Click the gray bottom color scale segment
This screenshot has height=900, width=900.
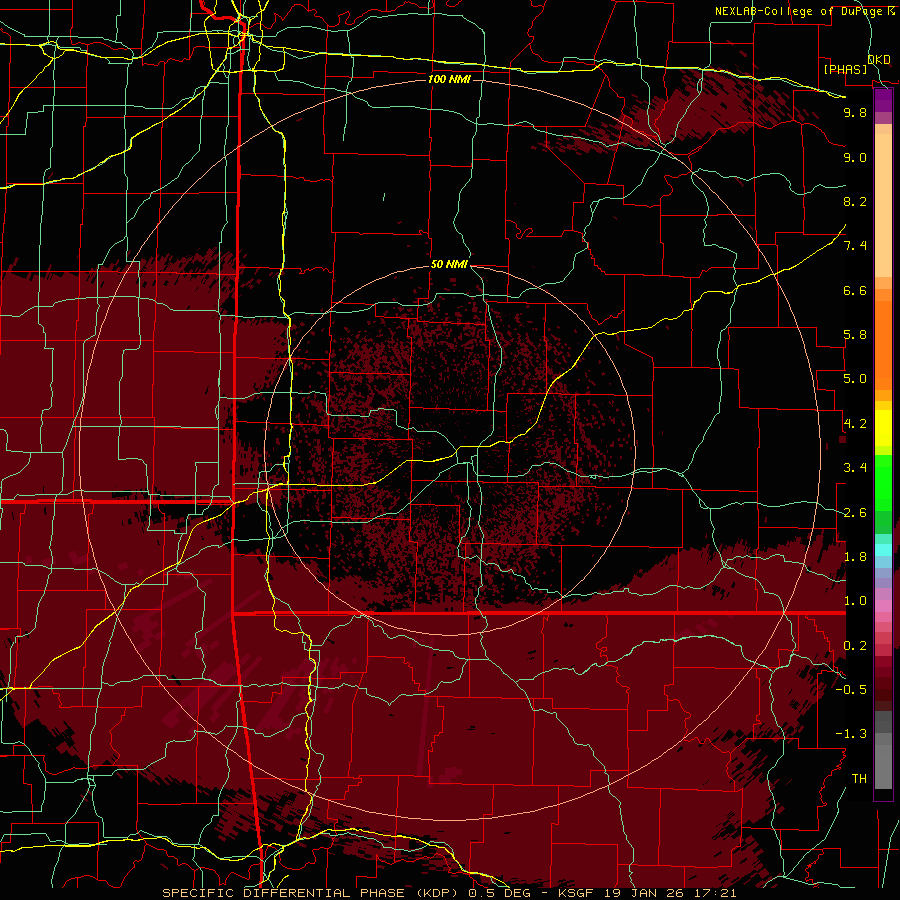coord(883,766)
